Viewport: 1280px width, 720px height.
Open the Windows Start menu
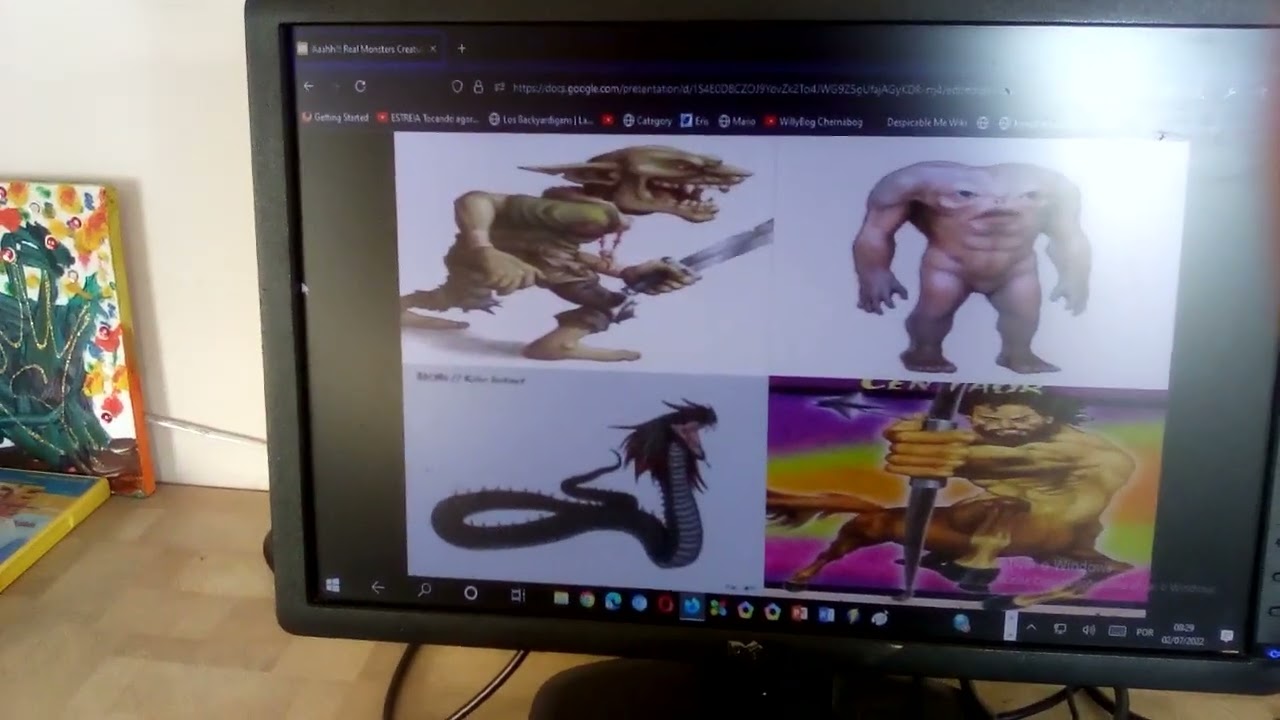point(332,586)
